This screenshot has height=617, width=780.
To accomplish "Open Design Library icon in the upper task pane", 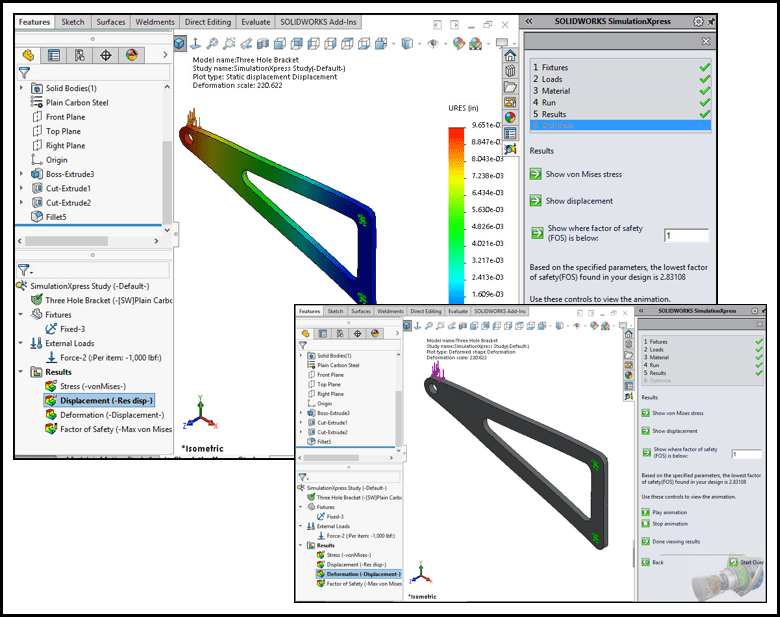I will [510, 71].
